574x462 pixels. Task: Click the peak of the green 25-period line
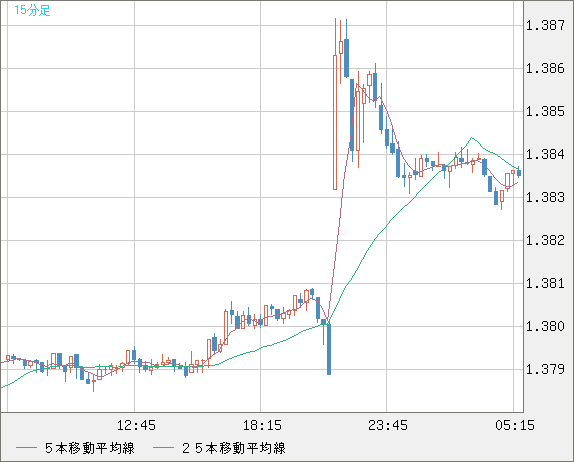[472, 138]
